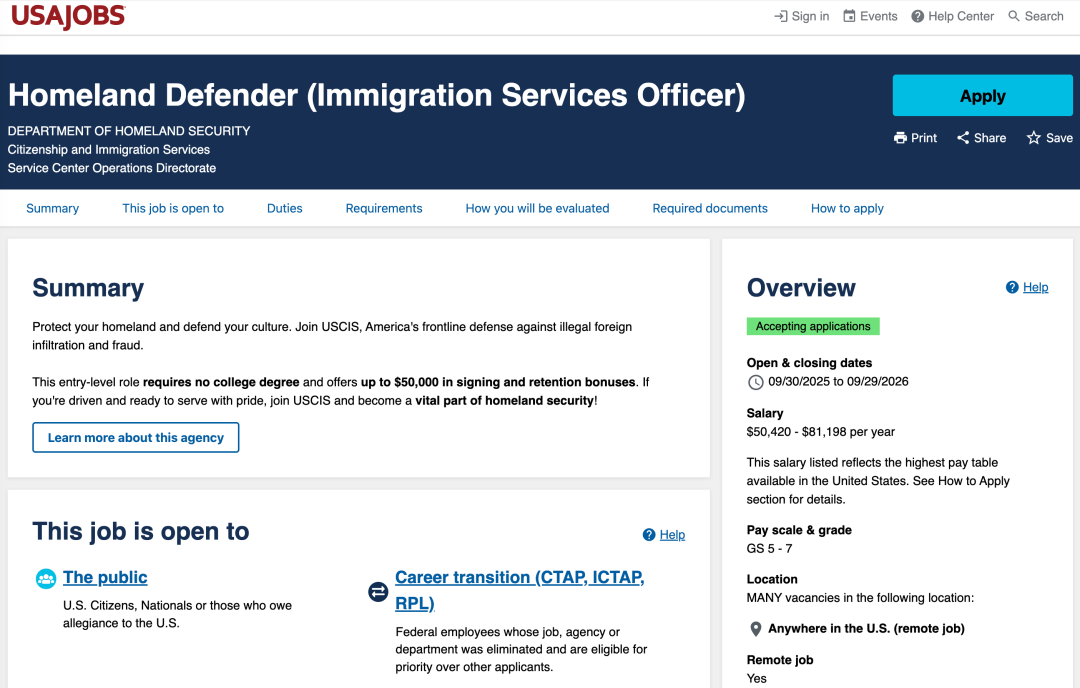Click the Save star icon
The image size is (1080, 688).
point(1033,138)
